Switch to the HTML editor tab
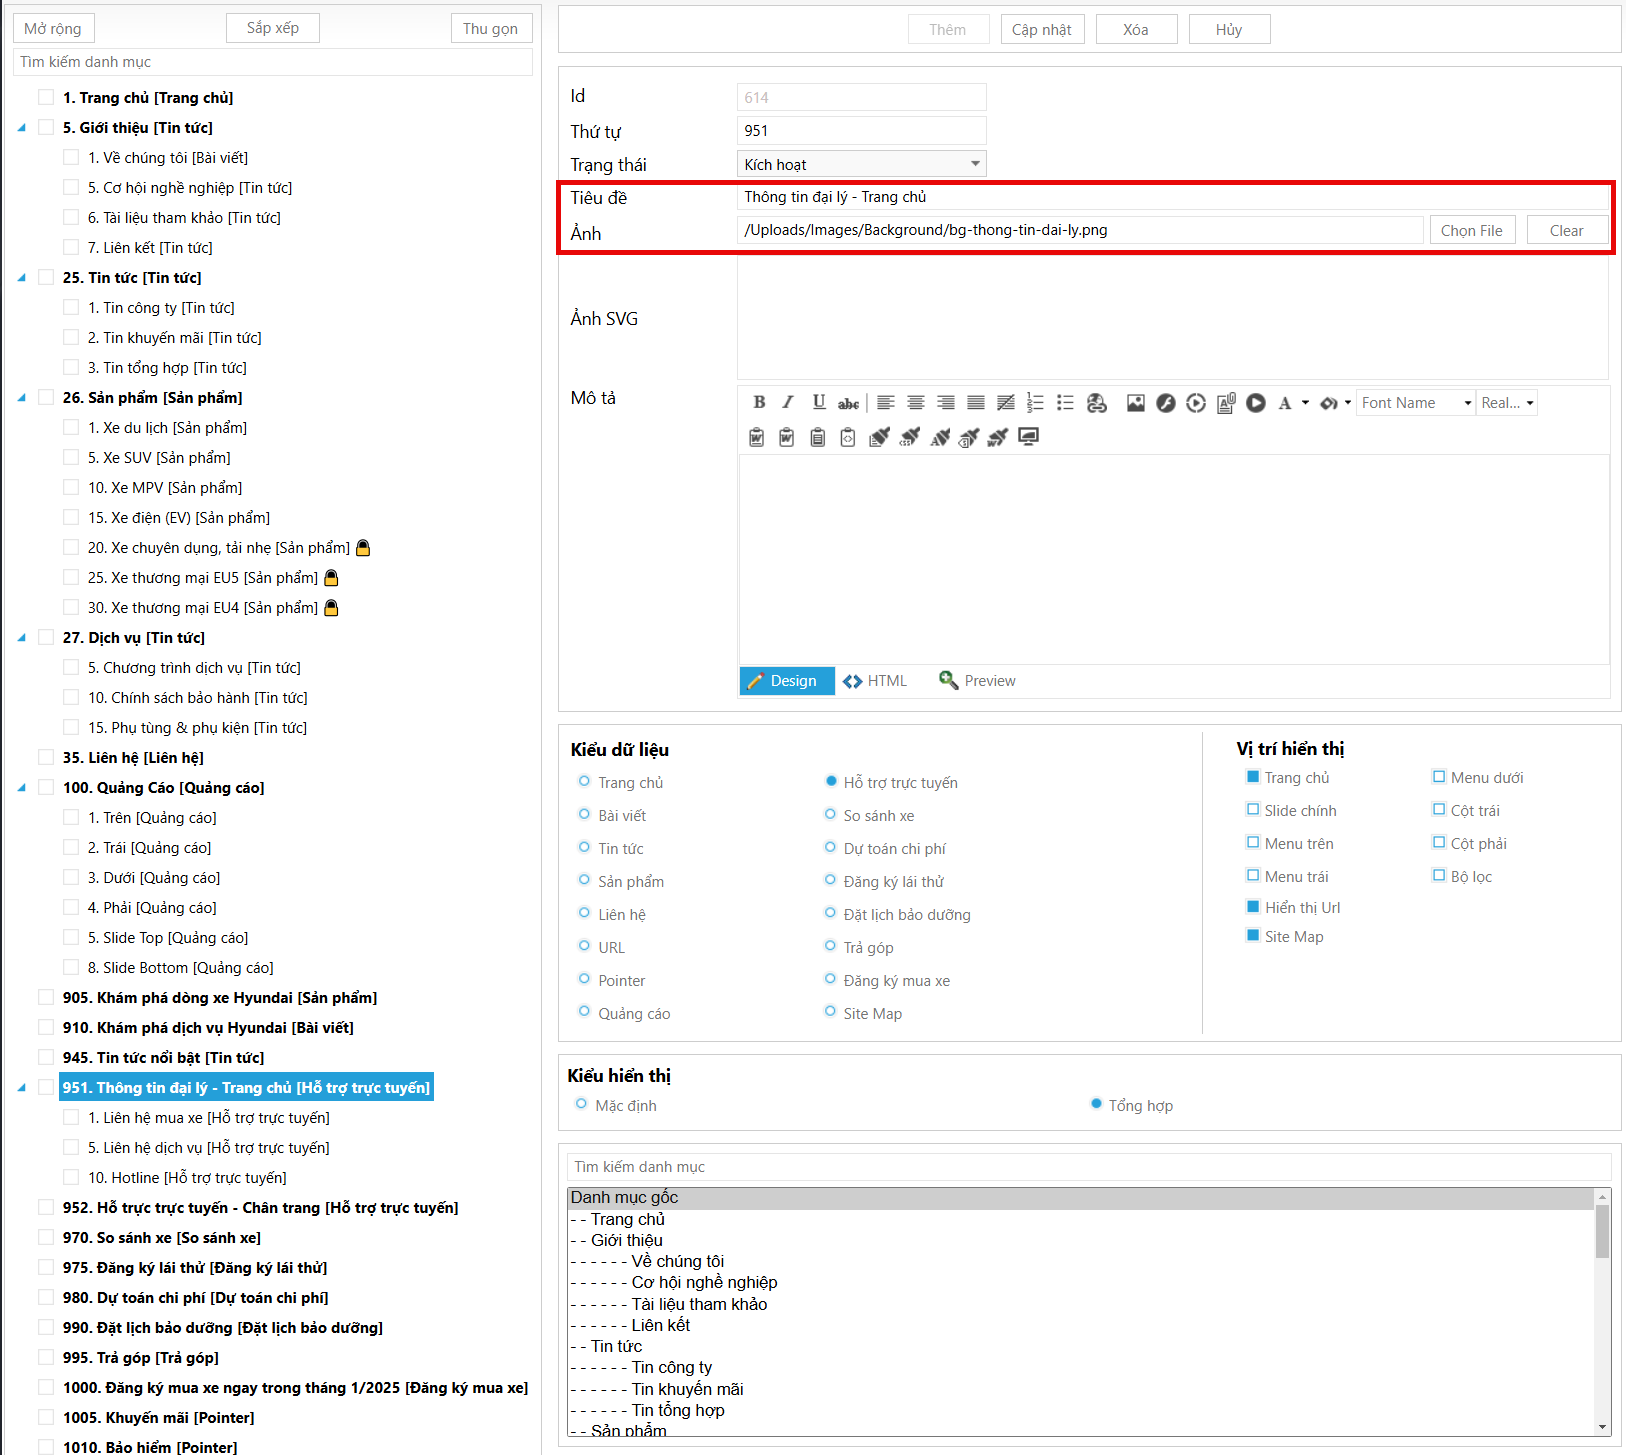The height and width of the screenshot is (1455, 1626). (x=875, y=681)
